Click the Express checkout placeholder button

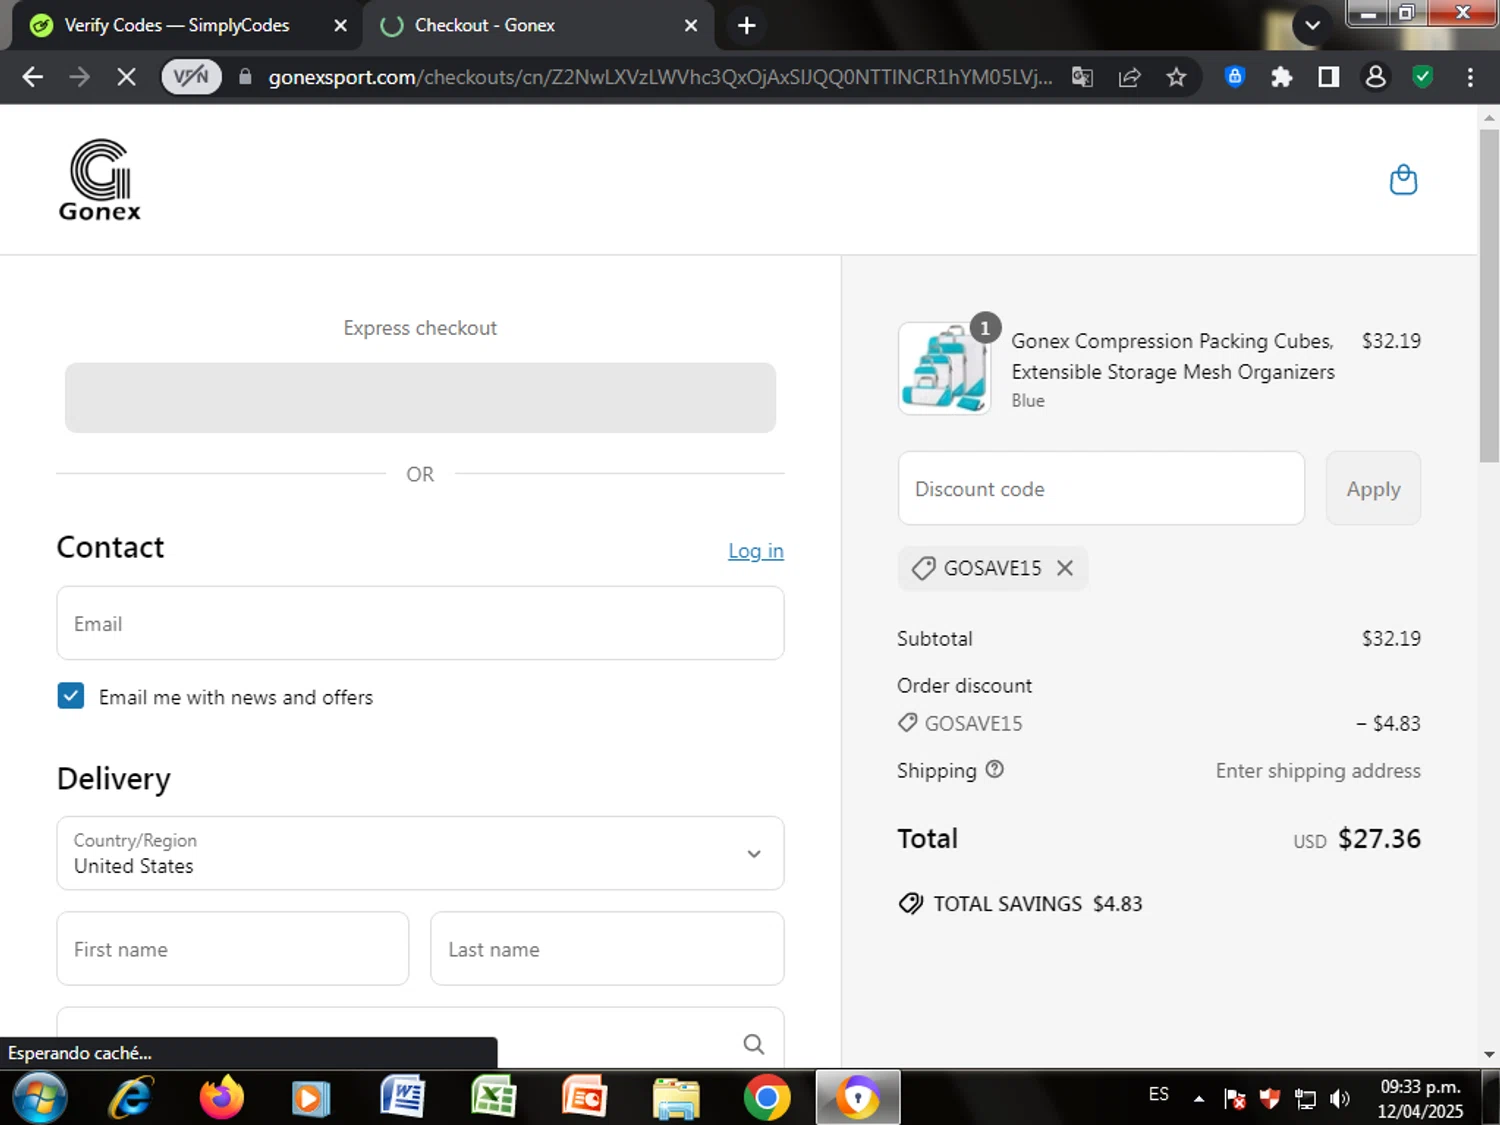click(x=420, y=398)
